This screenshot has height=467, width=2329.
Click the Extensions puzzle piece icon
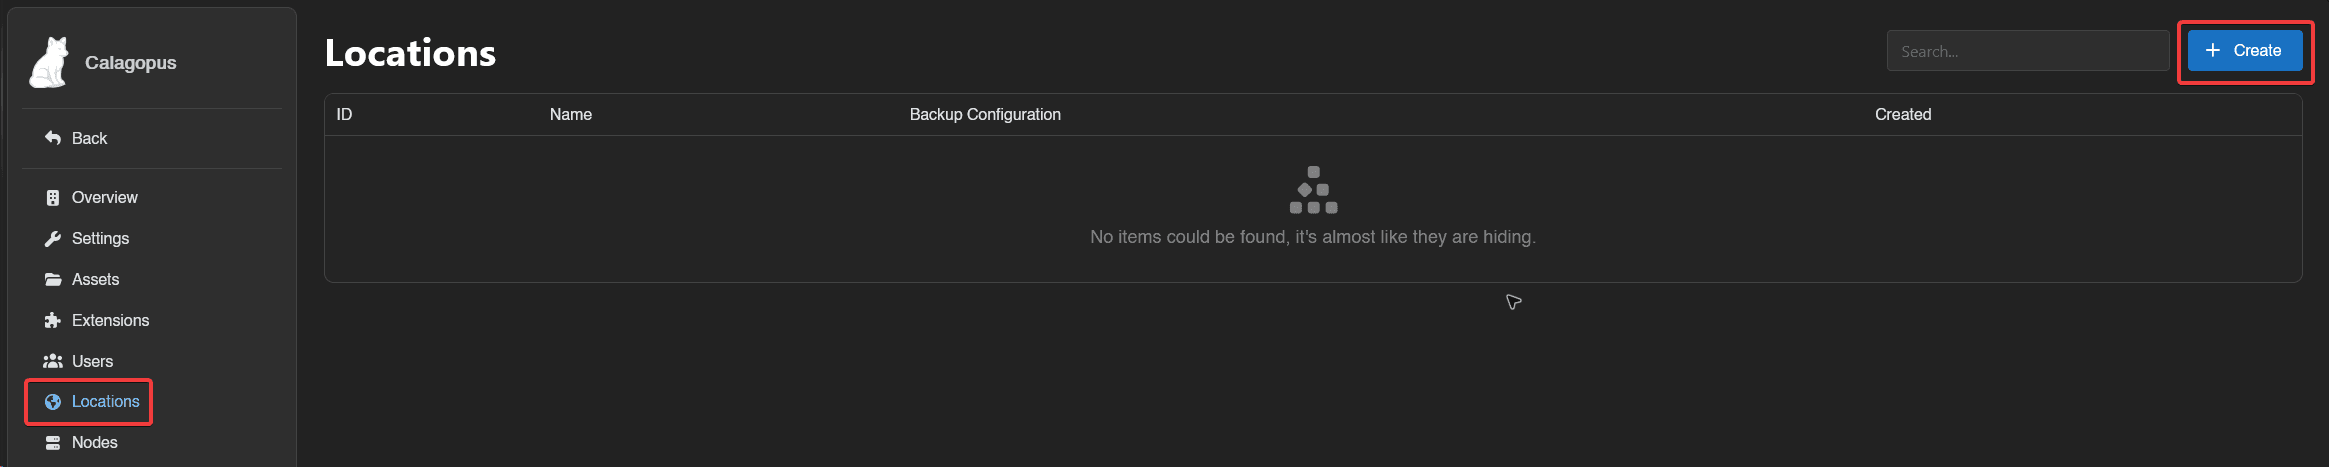tap(53, 321)
